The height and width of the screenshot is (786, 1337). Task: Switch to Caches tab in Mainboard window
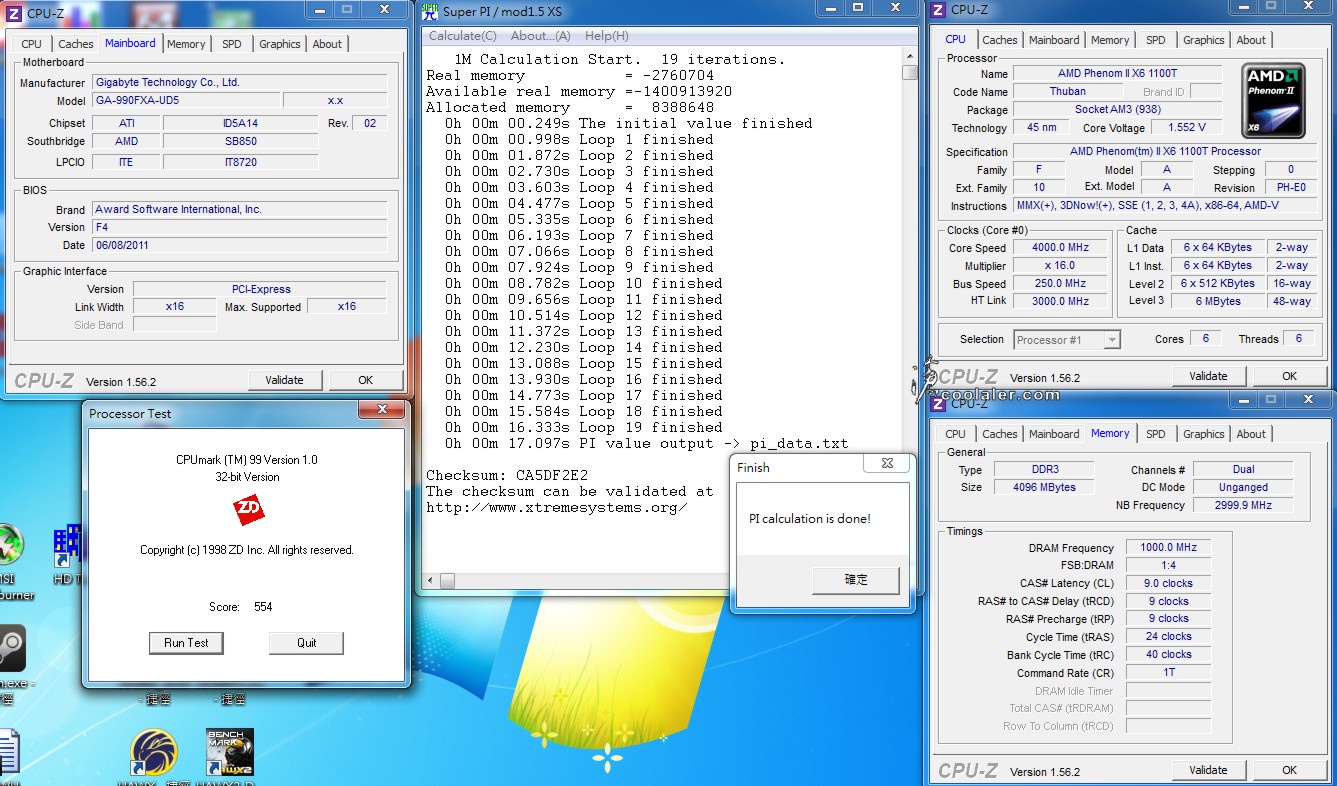pos(76,44)
